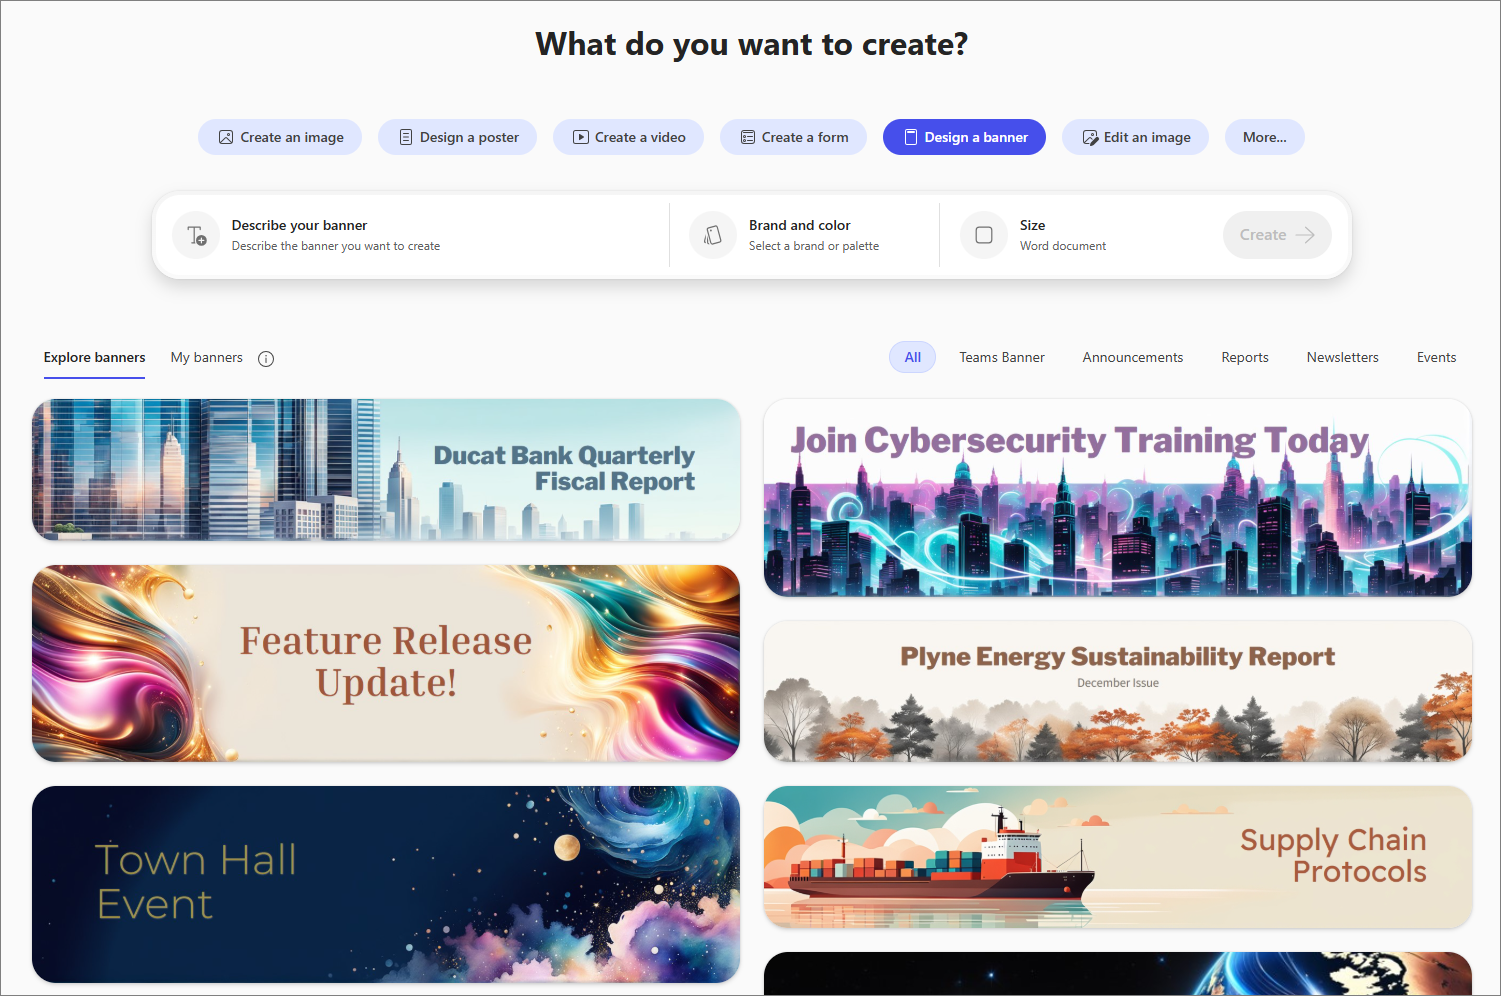Image resolution: width=1501 pixels, height=996 pixels.
Task: Click the Describe your banner input field
Action: coord(400,235)
